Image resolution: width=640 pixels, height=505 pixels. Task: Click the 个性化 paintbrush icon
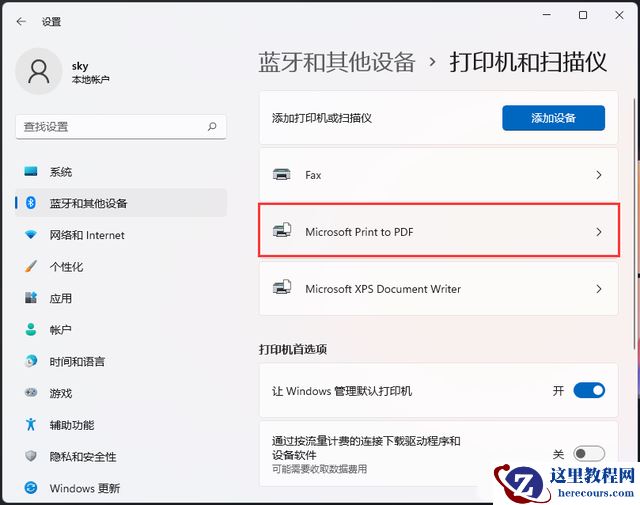(x=31, y=266)
